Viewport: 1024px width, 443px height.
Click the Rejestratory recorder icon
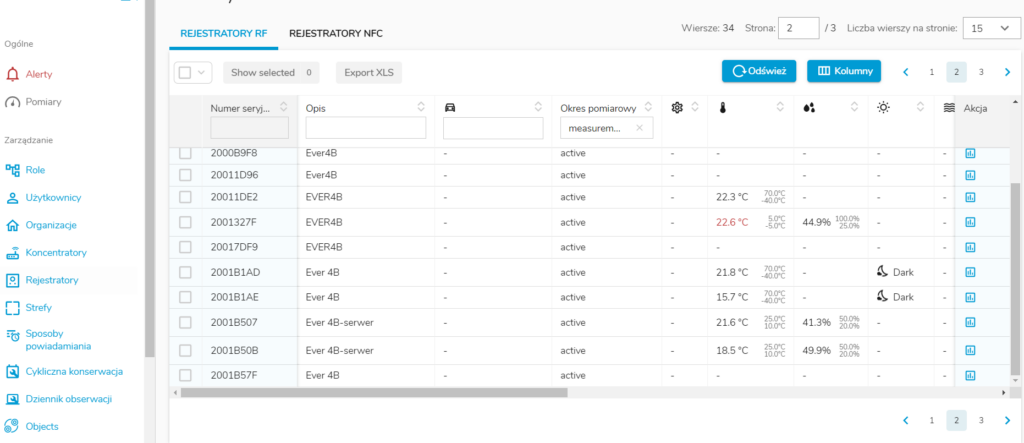pyautogui.click(x=12, y=280)
